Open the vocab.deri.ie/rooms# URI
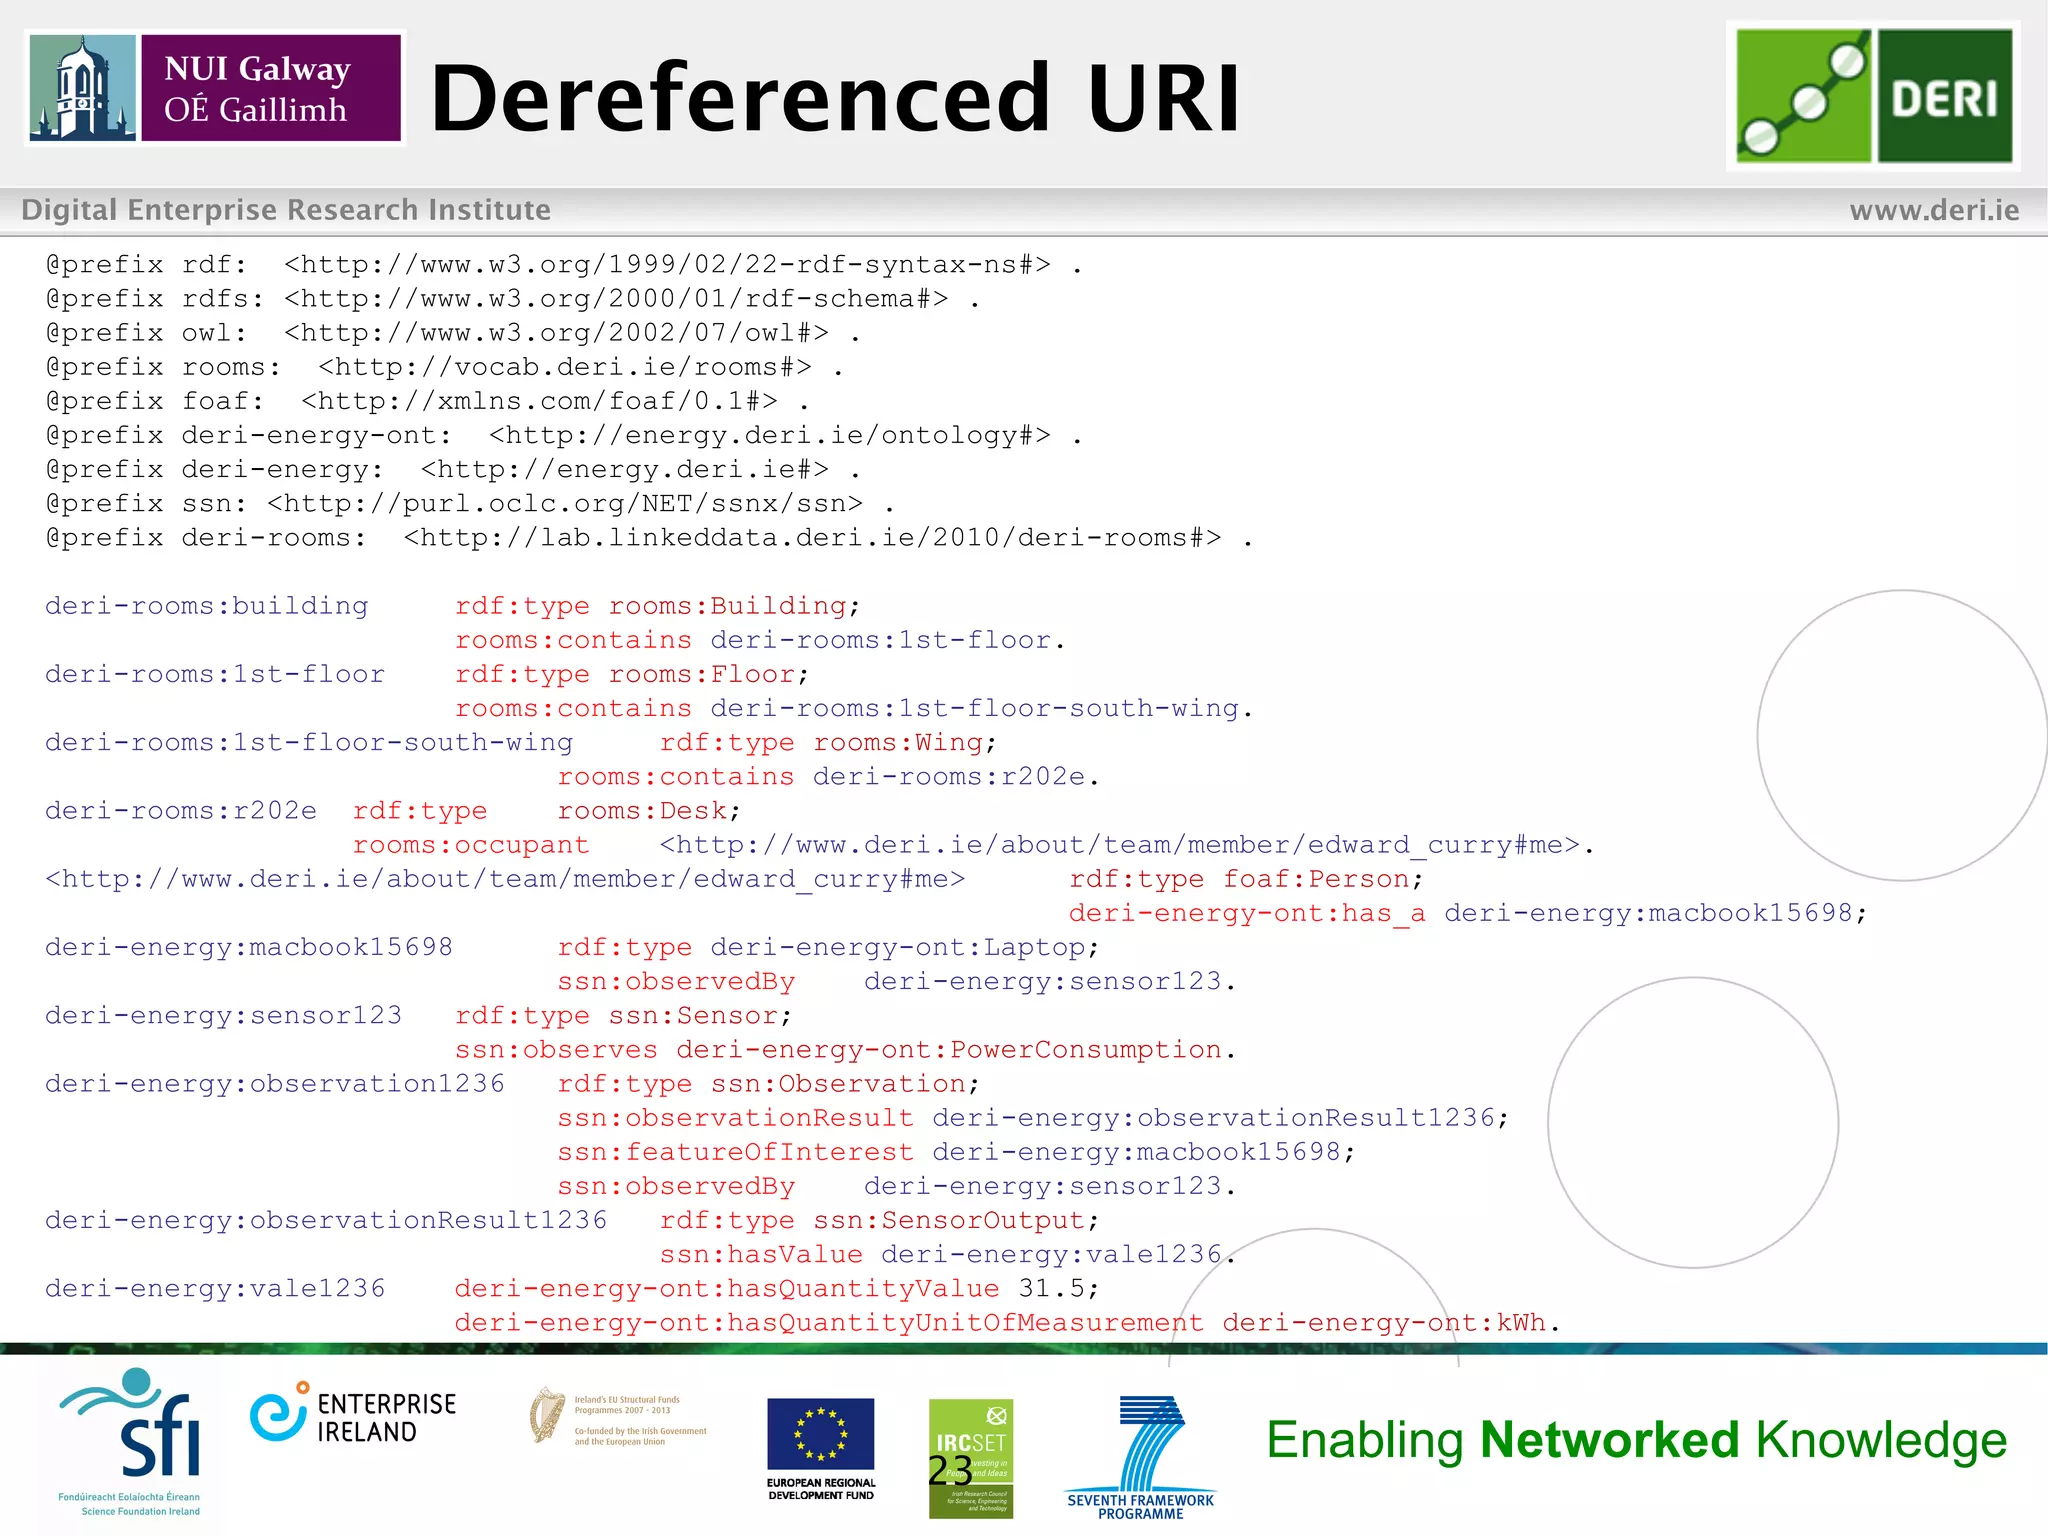 point(565,367)
